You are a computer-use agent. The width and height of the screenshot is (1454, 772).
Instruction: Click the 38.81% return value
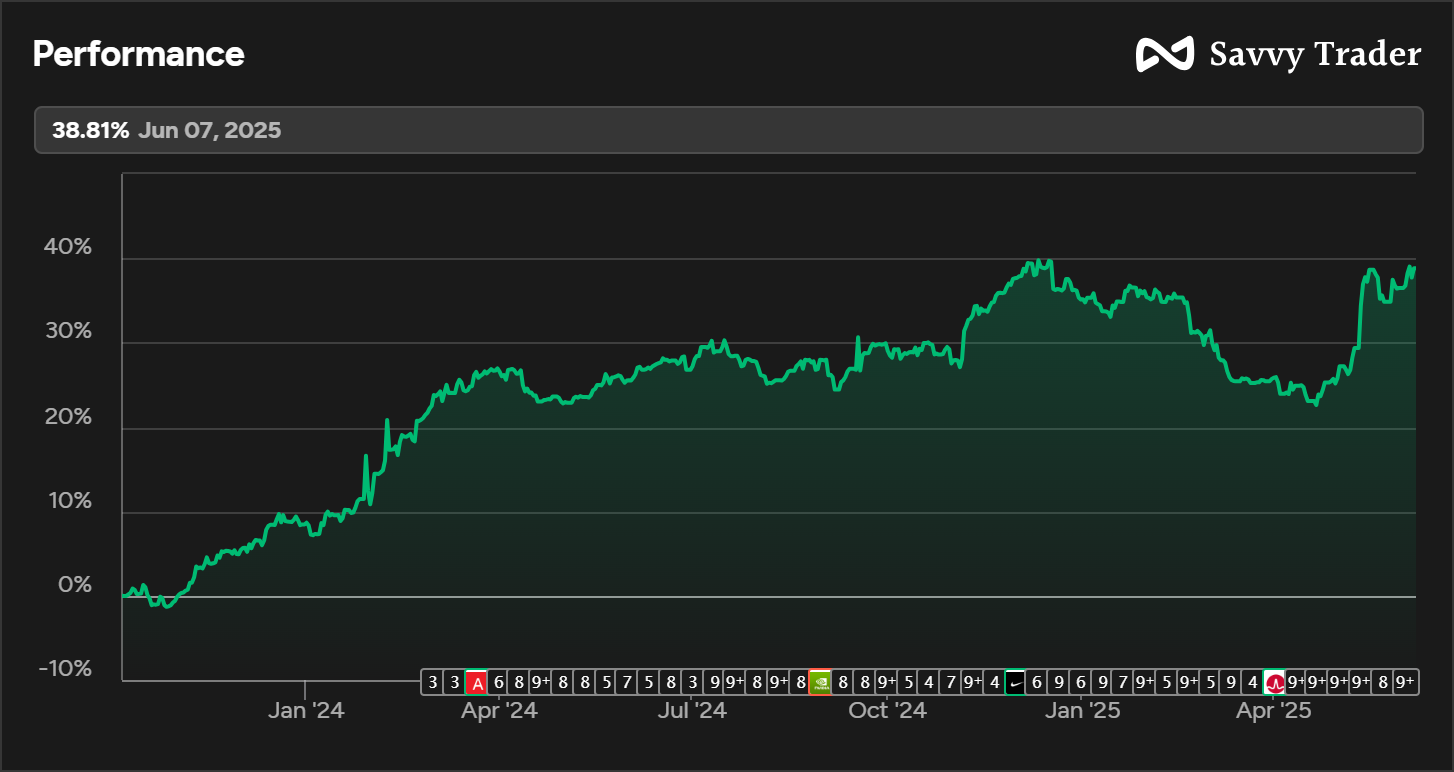point(91,130)
